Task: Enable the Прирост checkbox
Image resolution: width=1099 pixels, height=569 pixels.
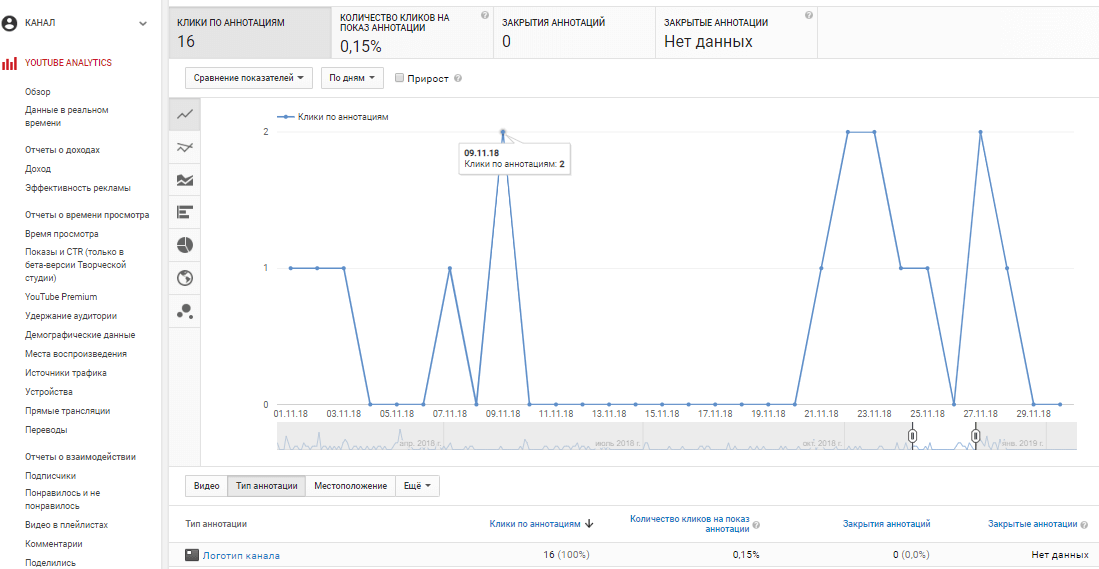Action: (x=400, y=78)
